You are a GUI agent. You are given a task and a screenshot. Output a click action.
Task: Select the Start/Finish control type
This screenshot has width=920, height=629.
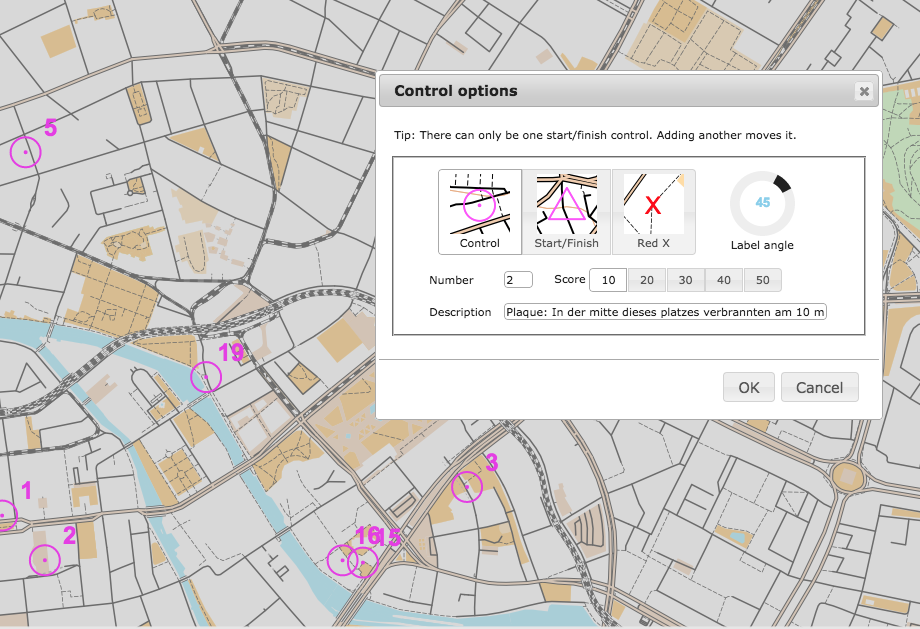566,212
